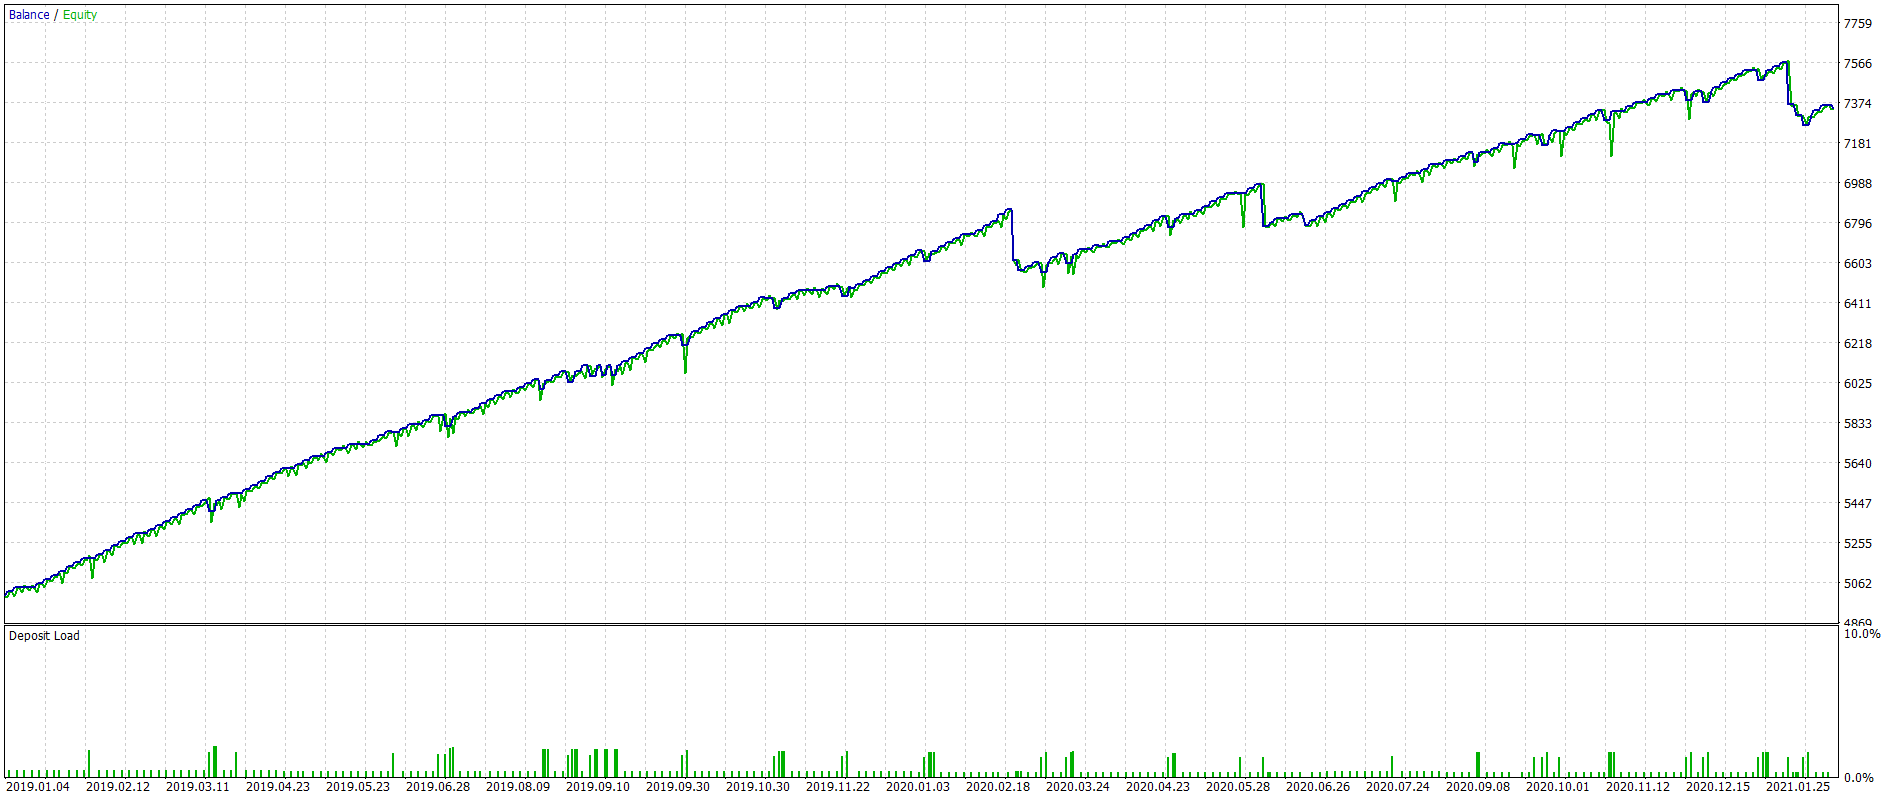Click the 6411 axis label

click(1857, 304)
